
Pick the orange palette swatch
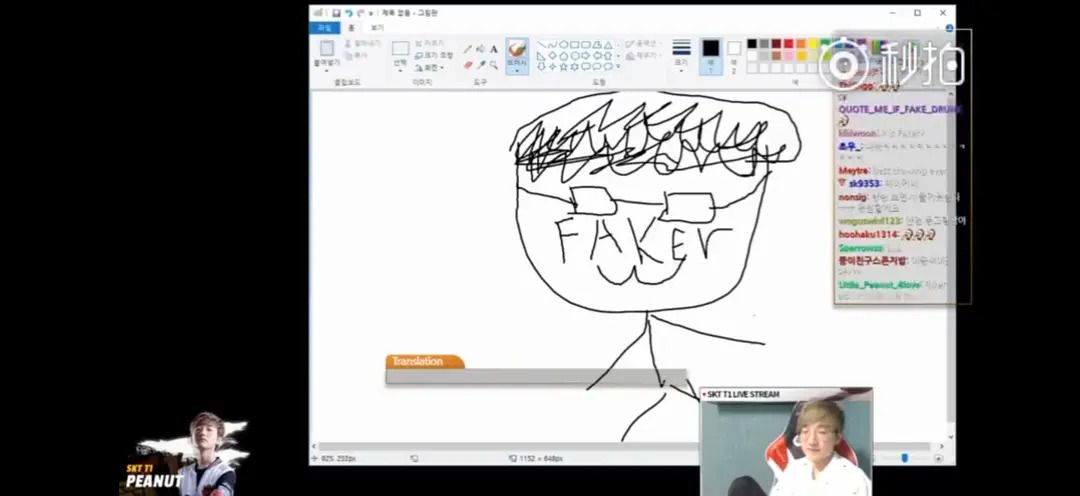tap(801, 43)
